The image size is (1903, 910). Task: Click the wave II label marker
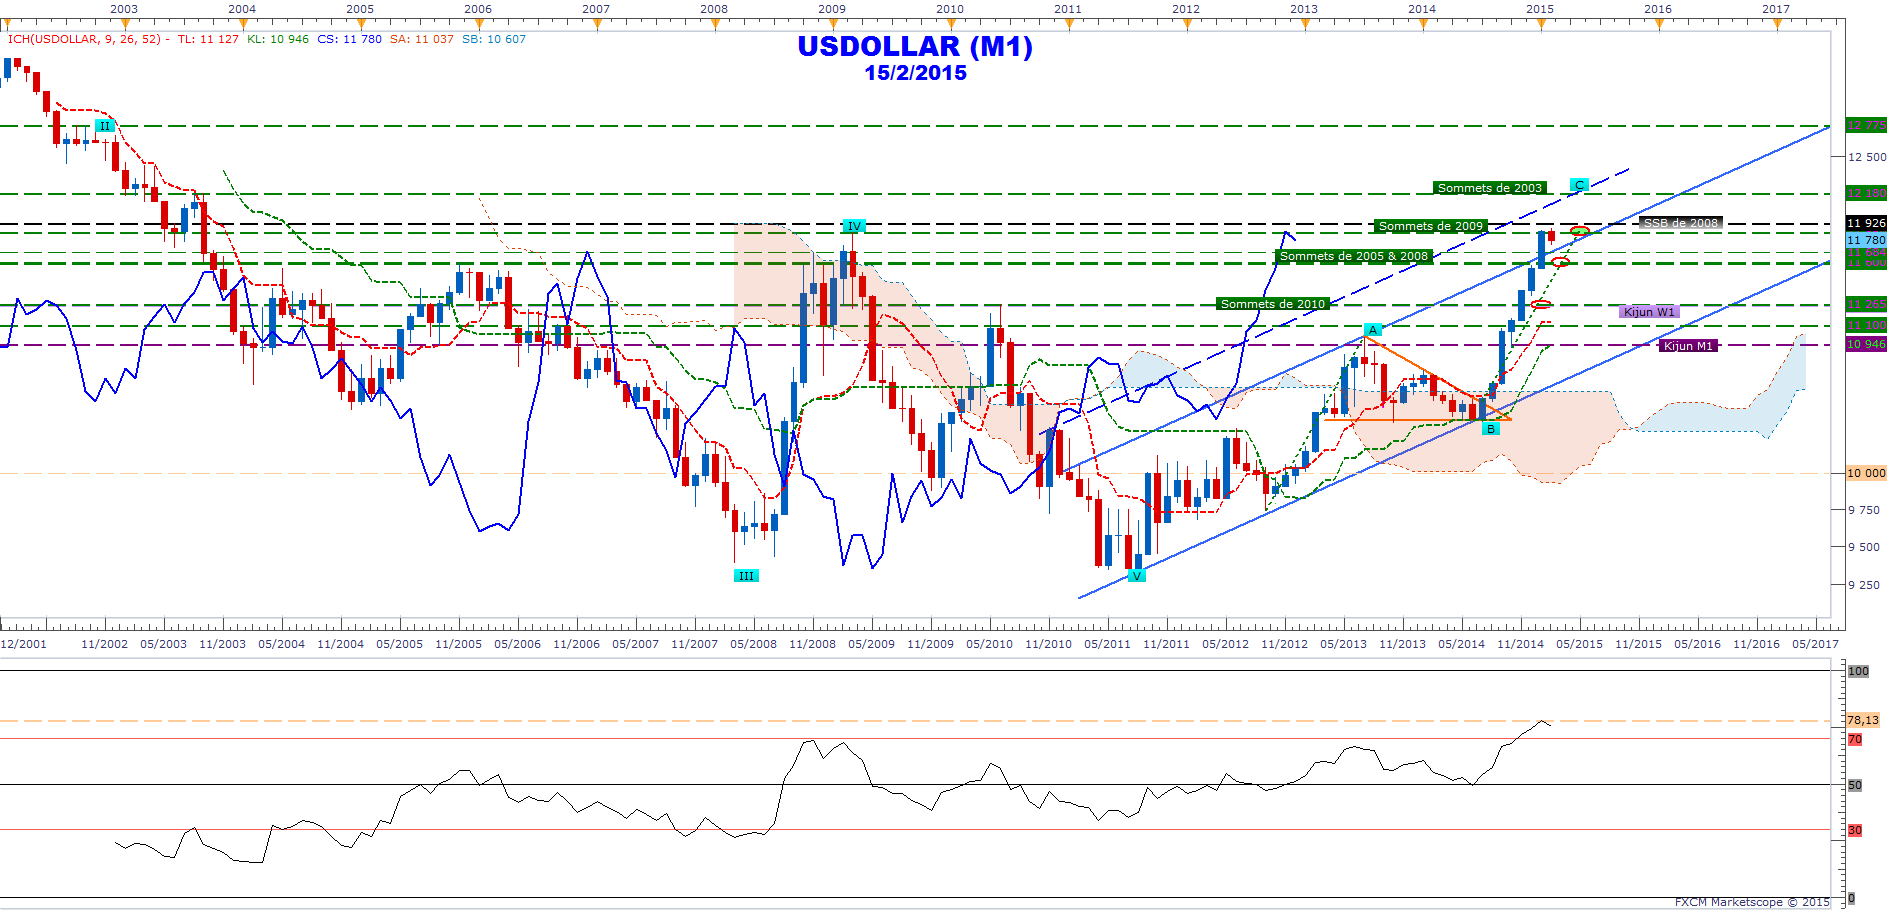coord(104,126)
